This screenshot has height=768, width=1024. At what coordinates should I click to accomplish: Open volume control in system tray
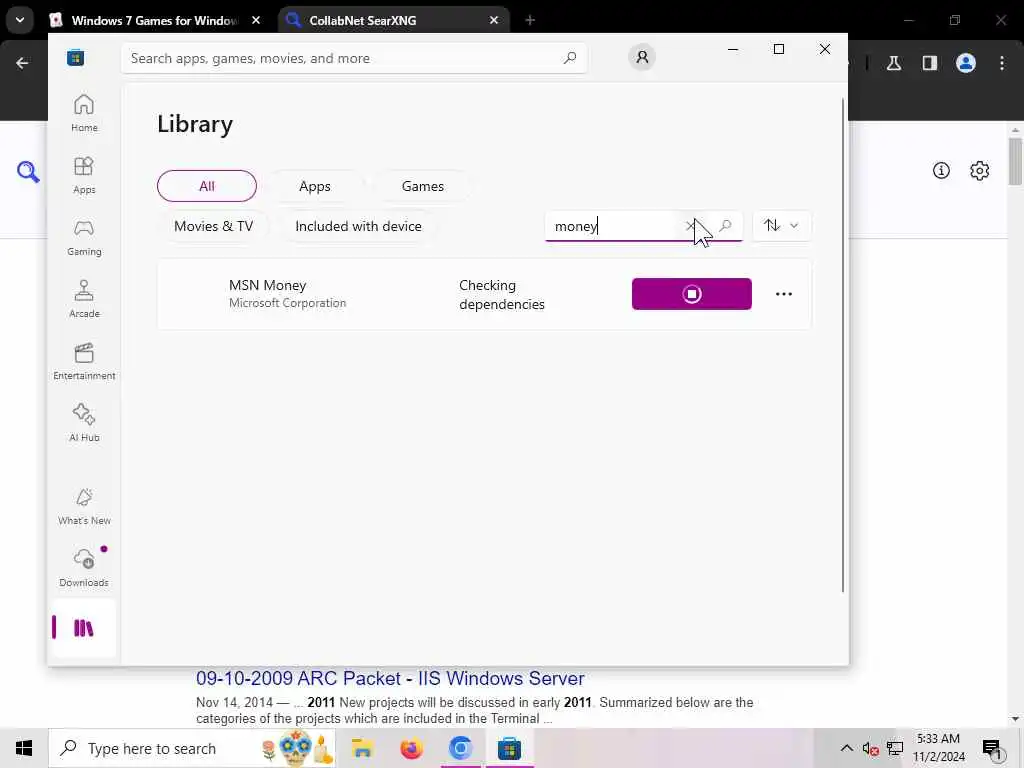(x=870, y=748)
